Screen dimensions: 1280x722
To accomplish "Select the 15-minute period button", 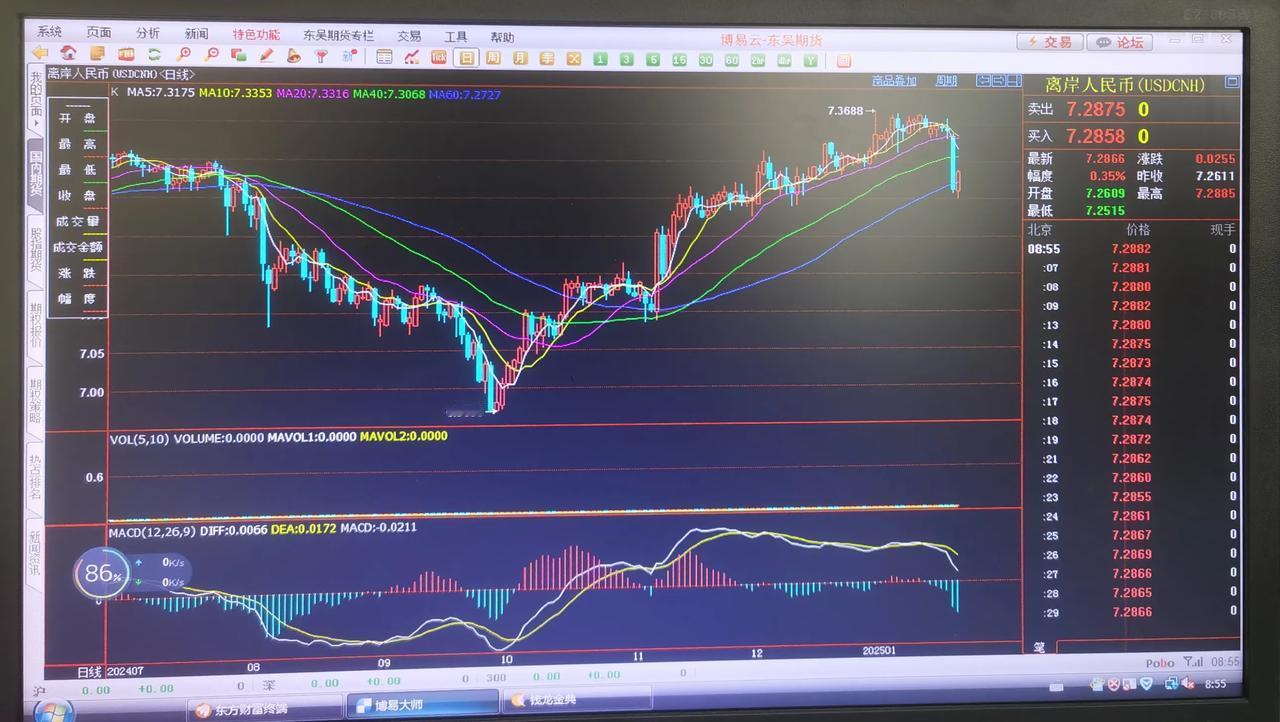I will pyautogui.click(x=679, y=60).
